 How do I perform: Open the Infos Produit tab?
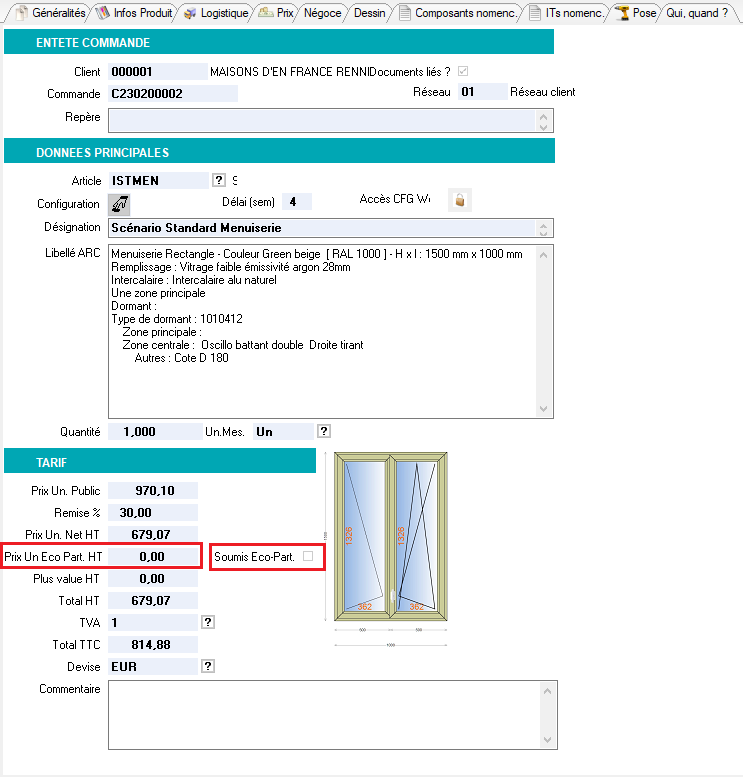[135, 13]
